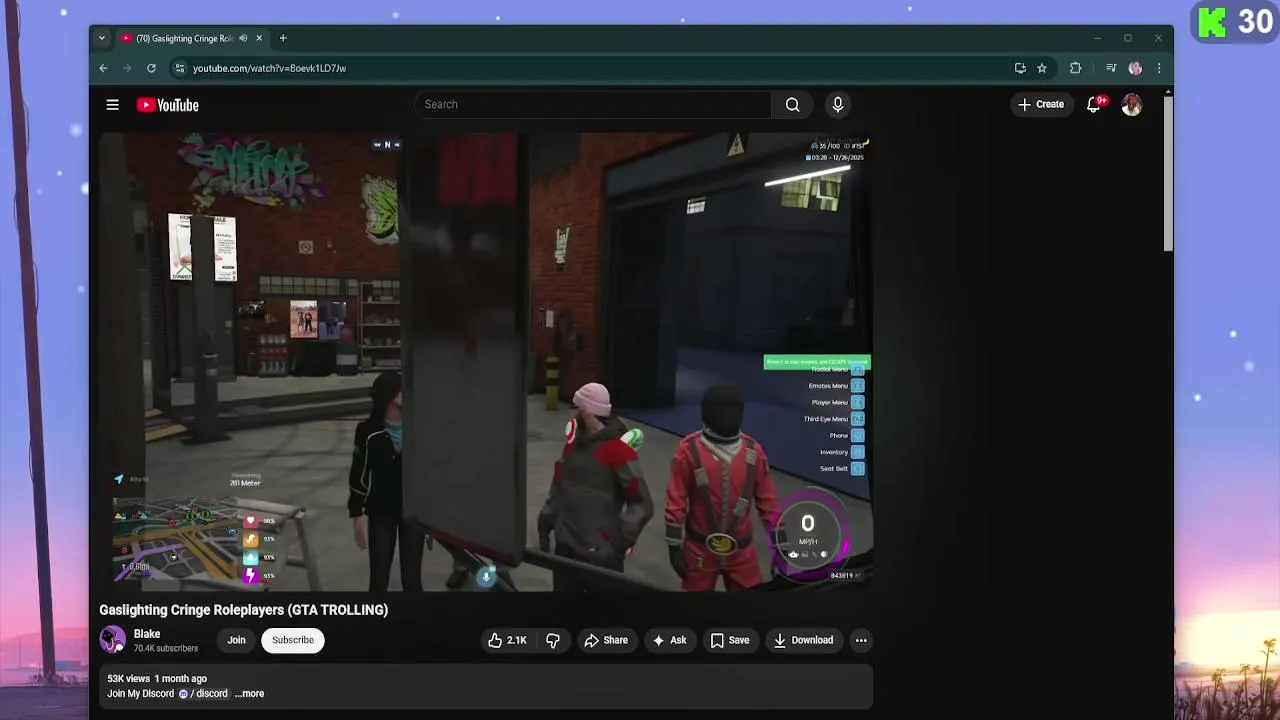Subscribe to Blake's channel
The width and height of the screenshot is (1280, 720).
[x=293, y=640]
